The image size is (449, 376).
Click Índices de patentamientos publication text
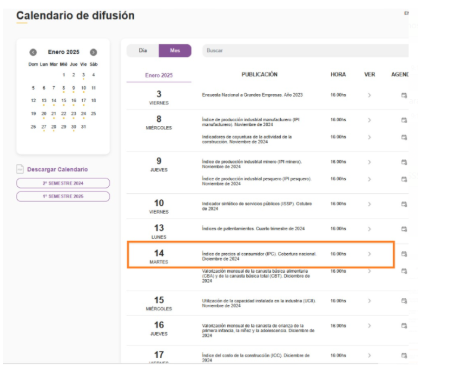pos(253,229)
